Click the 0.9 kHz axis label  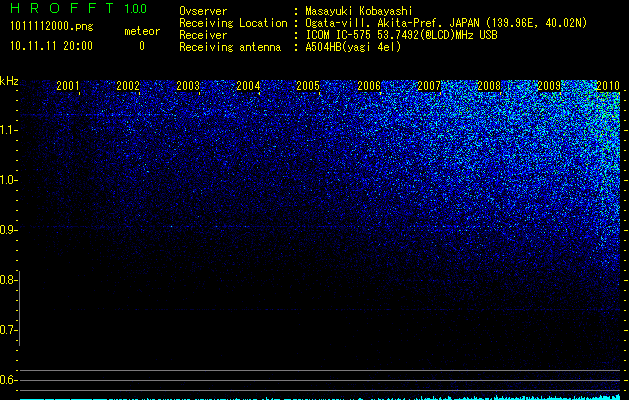(8, 230)
